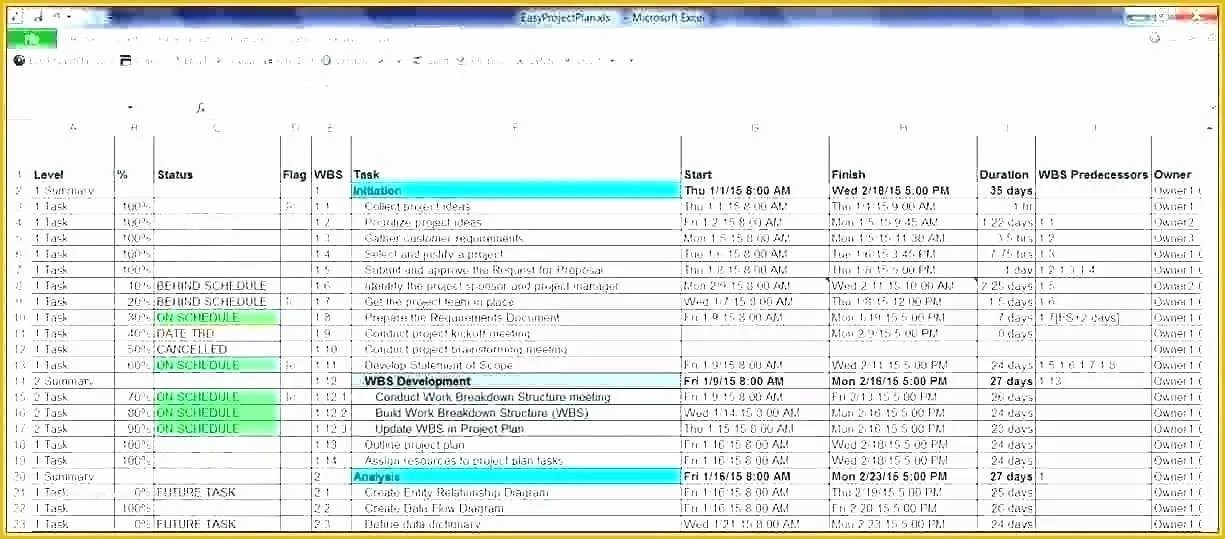Select Conduct project brainstorming meeting cell
The image size is (1225, 539).
point(516,349)
